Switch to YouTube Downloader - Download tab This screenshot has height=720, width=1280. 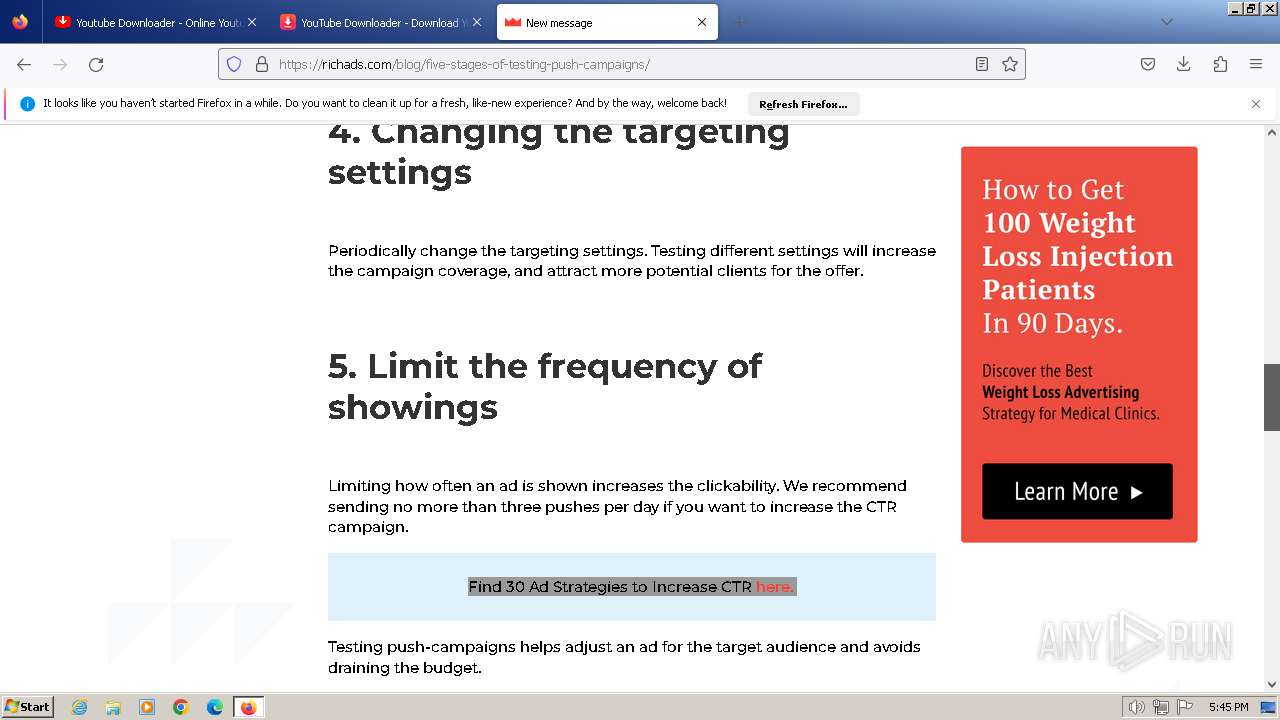[381, 22]
